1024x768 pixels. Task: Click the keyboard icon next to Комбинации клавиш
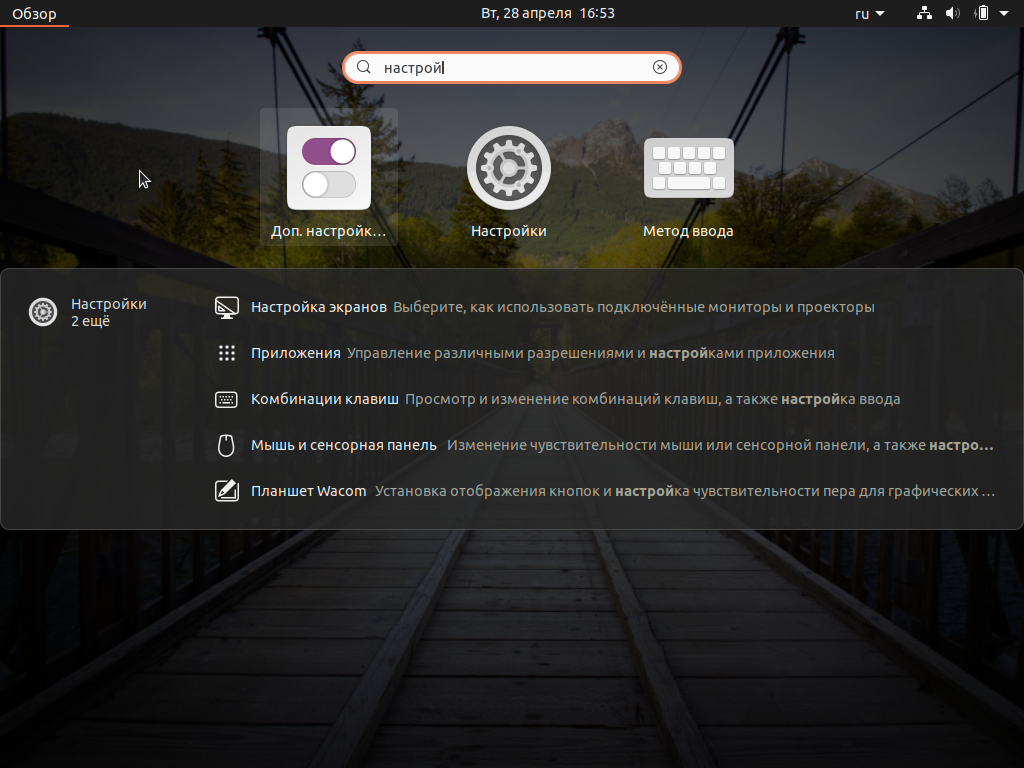(227, 399)
